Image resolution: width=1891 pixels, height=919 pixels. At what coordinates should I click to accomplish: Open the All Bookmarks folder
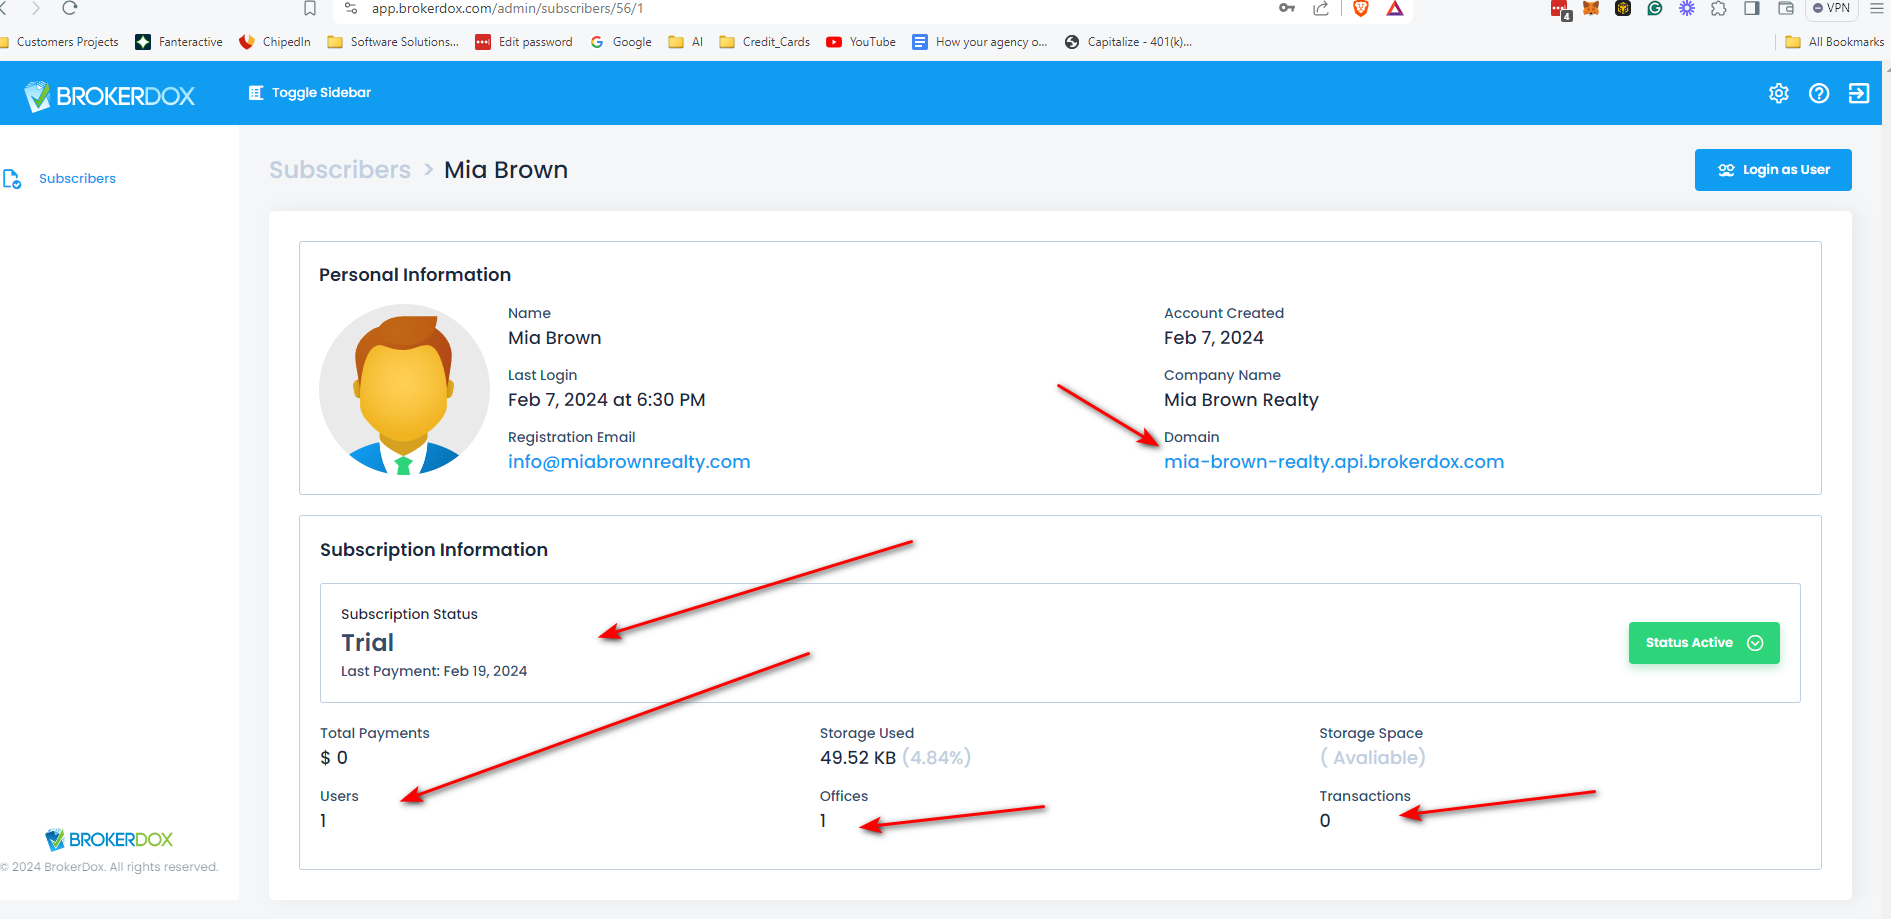(1835, 42)
